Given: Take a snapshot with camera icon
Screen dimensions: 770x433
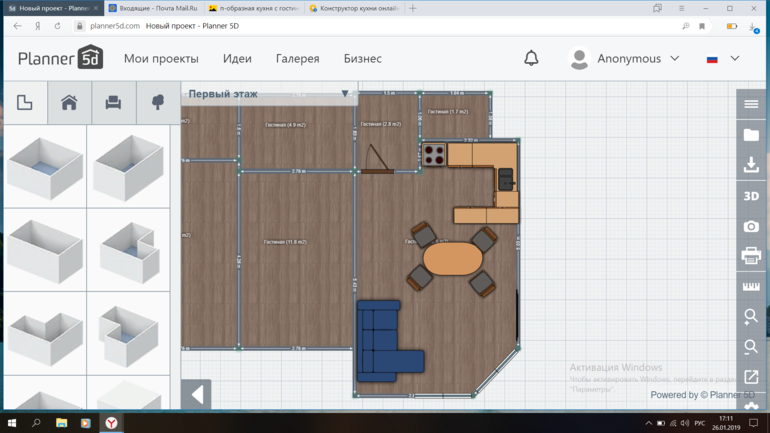Looking at the screenshot, I should coord(751,226).
